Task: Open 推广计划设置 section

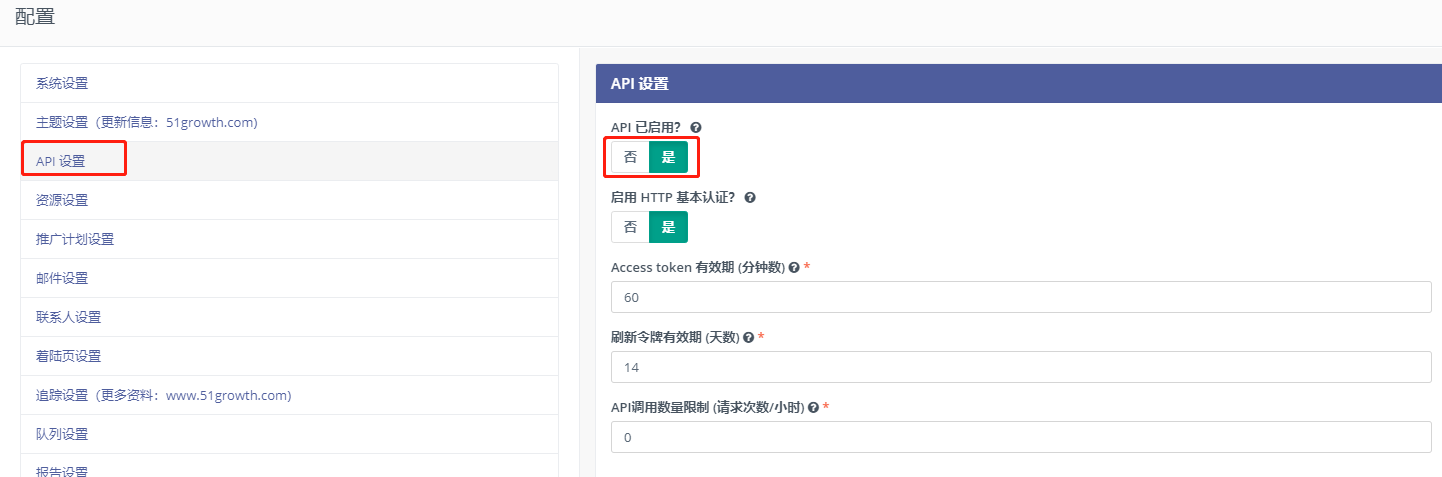Action: point(75,239)
